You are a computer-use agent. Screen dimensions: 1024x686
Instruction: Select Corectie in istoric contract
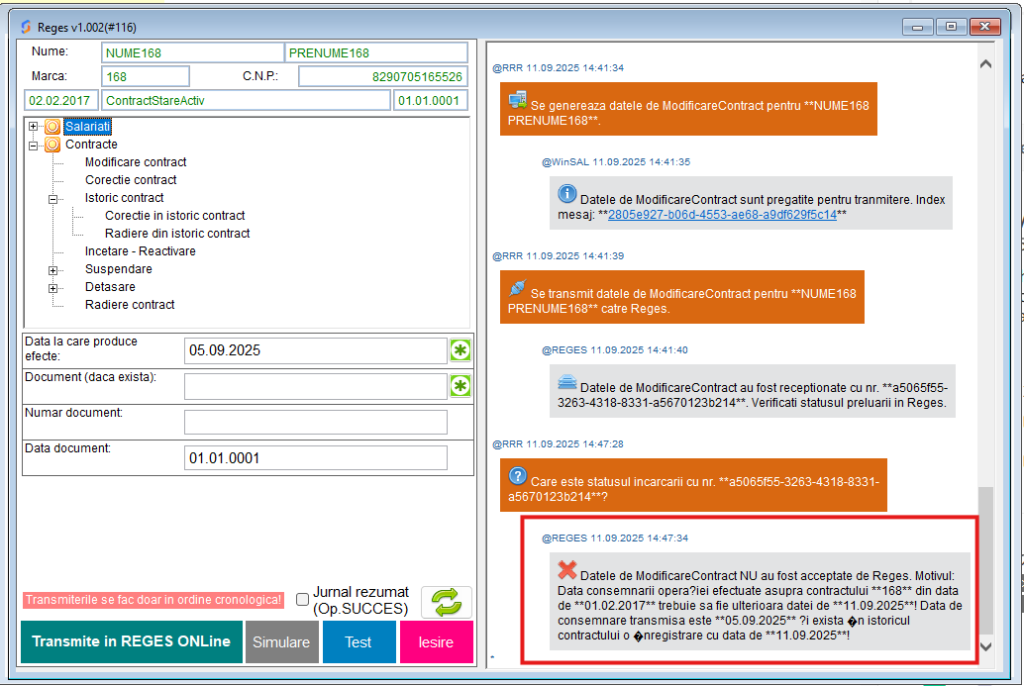(175, 216)
